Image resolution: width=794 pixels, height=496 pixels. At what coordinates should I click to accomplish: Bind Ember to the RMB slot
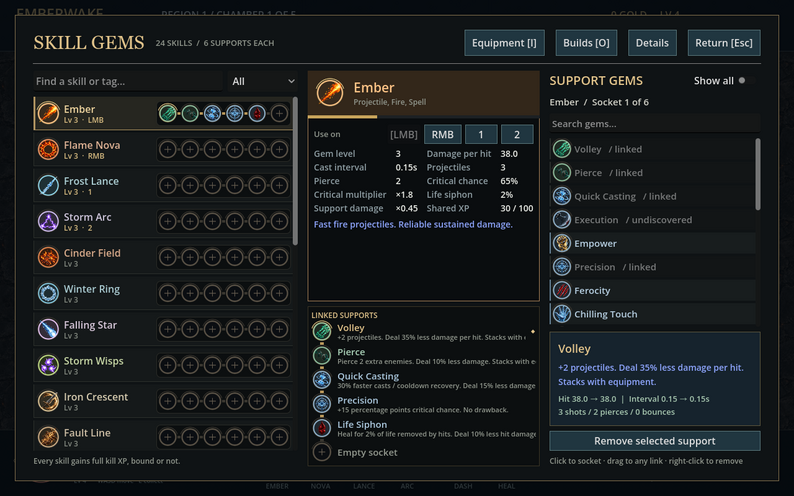click(443, 135)
